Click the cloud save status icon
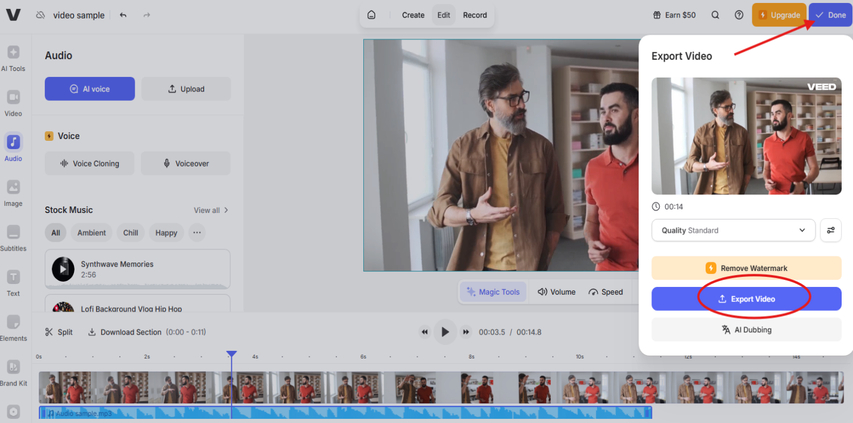Viewport: 853px width, 423px height. (x=40, y=15)
